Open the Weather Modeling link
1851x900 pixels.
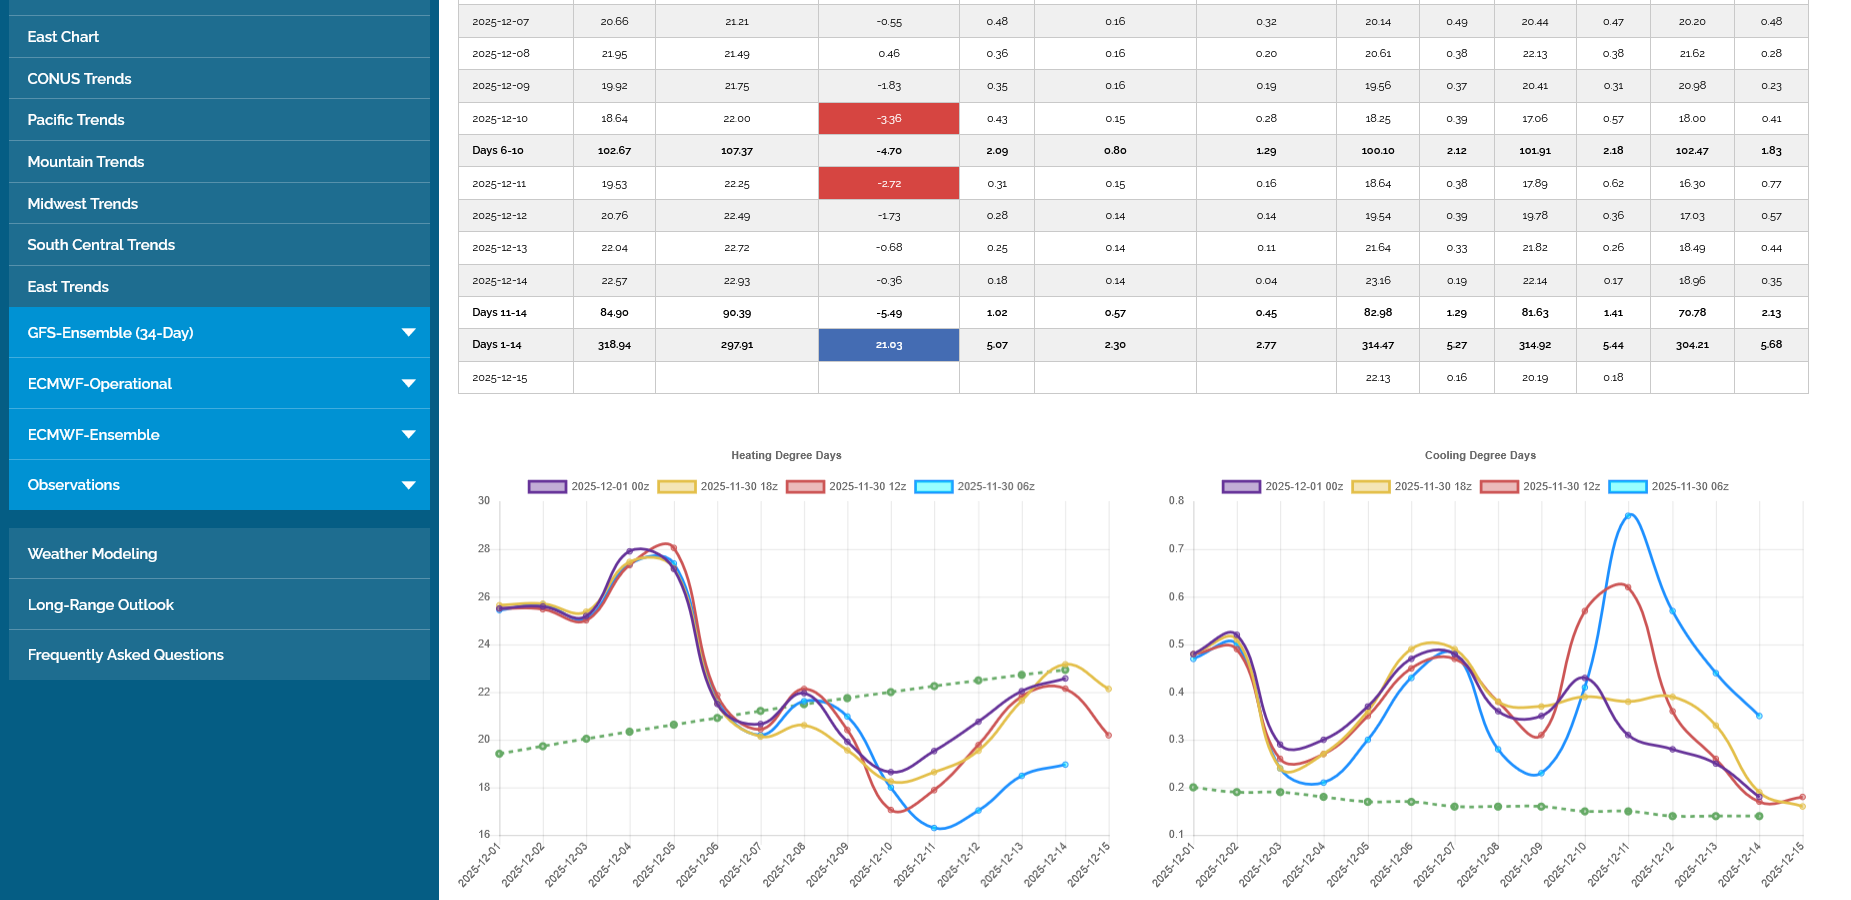(92, 554)
